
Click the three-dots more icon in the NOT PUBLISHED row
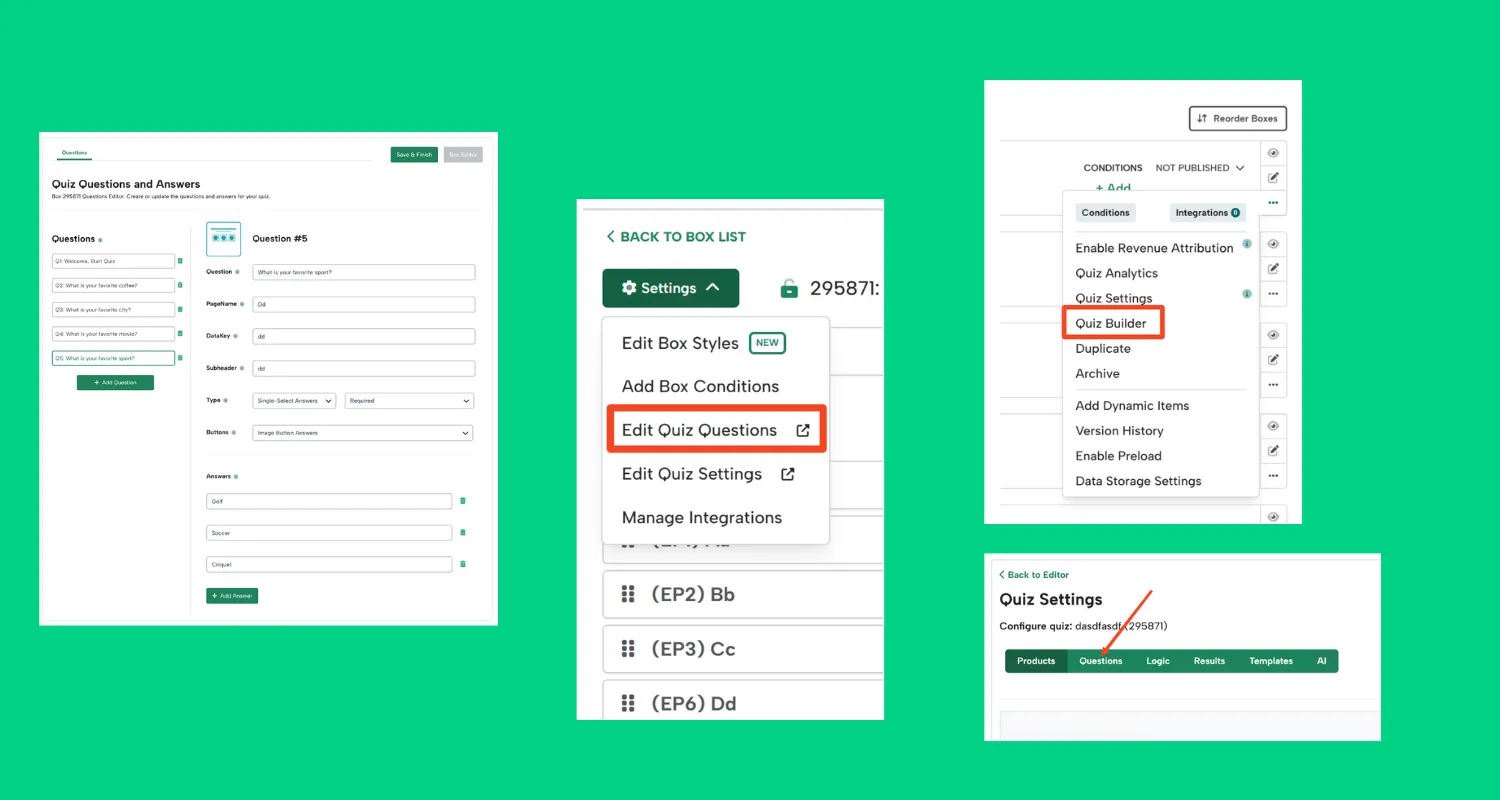tap(1273, 202)
